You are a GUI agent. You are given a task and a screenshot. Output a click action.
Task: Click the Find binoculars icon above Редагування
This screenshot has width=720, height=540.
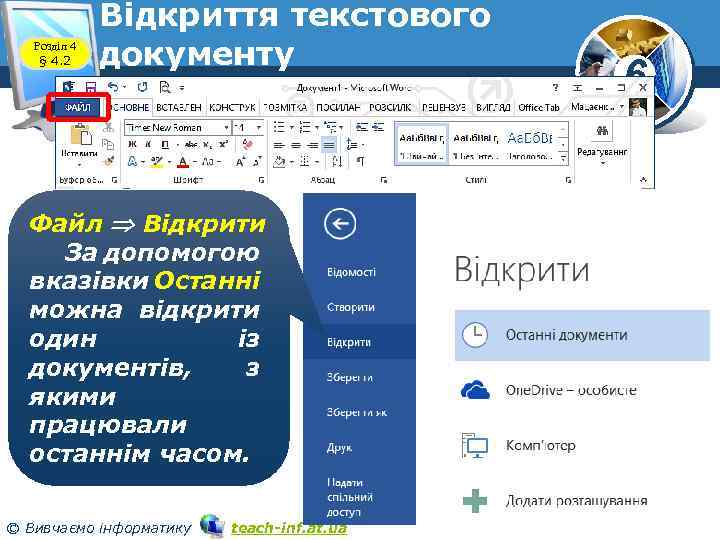pos(602,131)
